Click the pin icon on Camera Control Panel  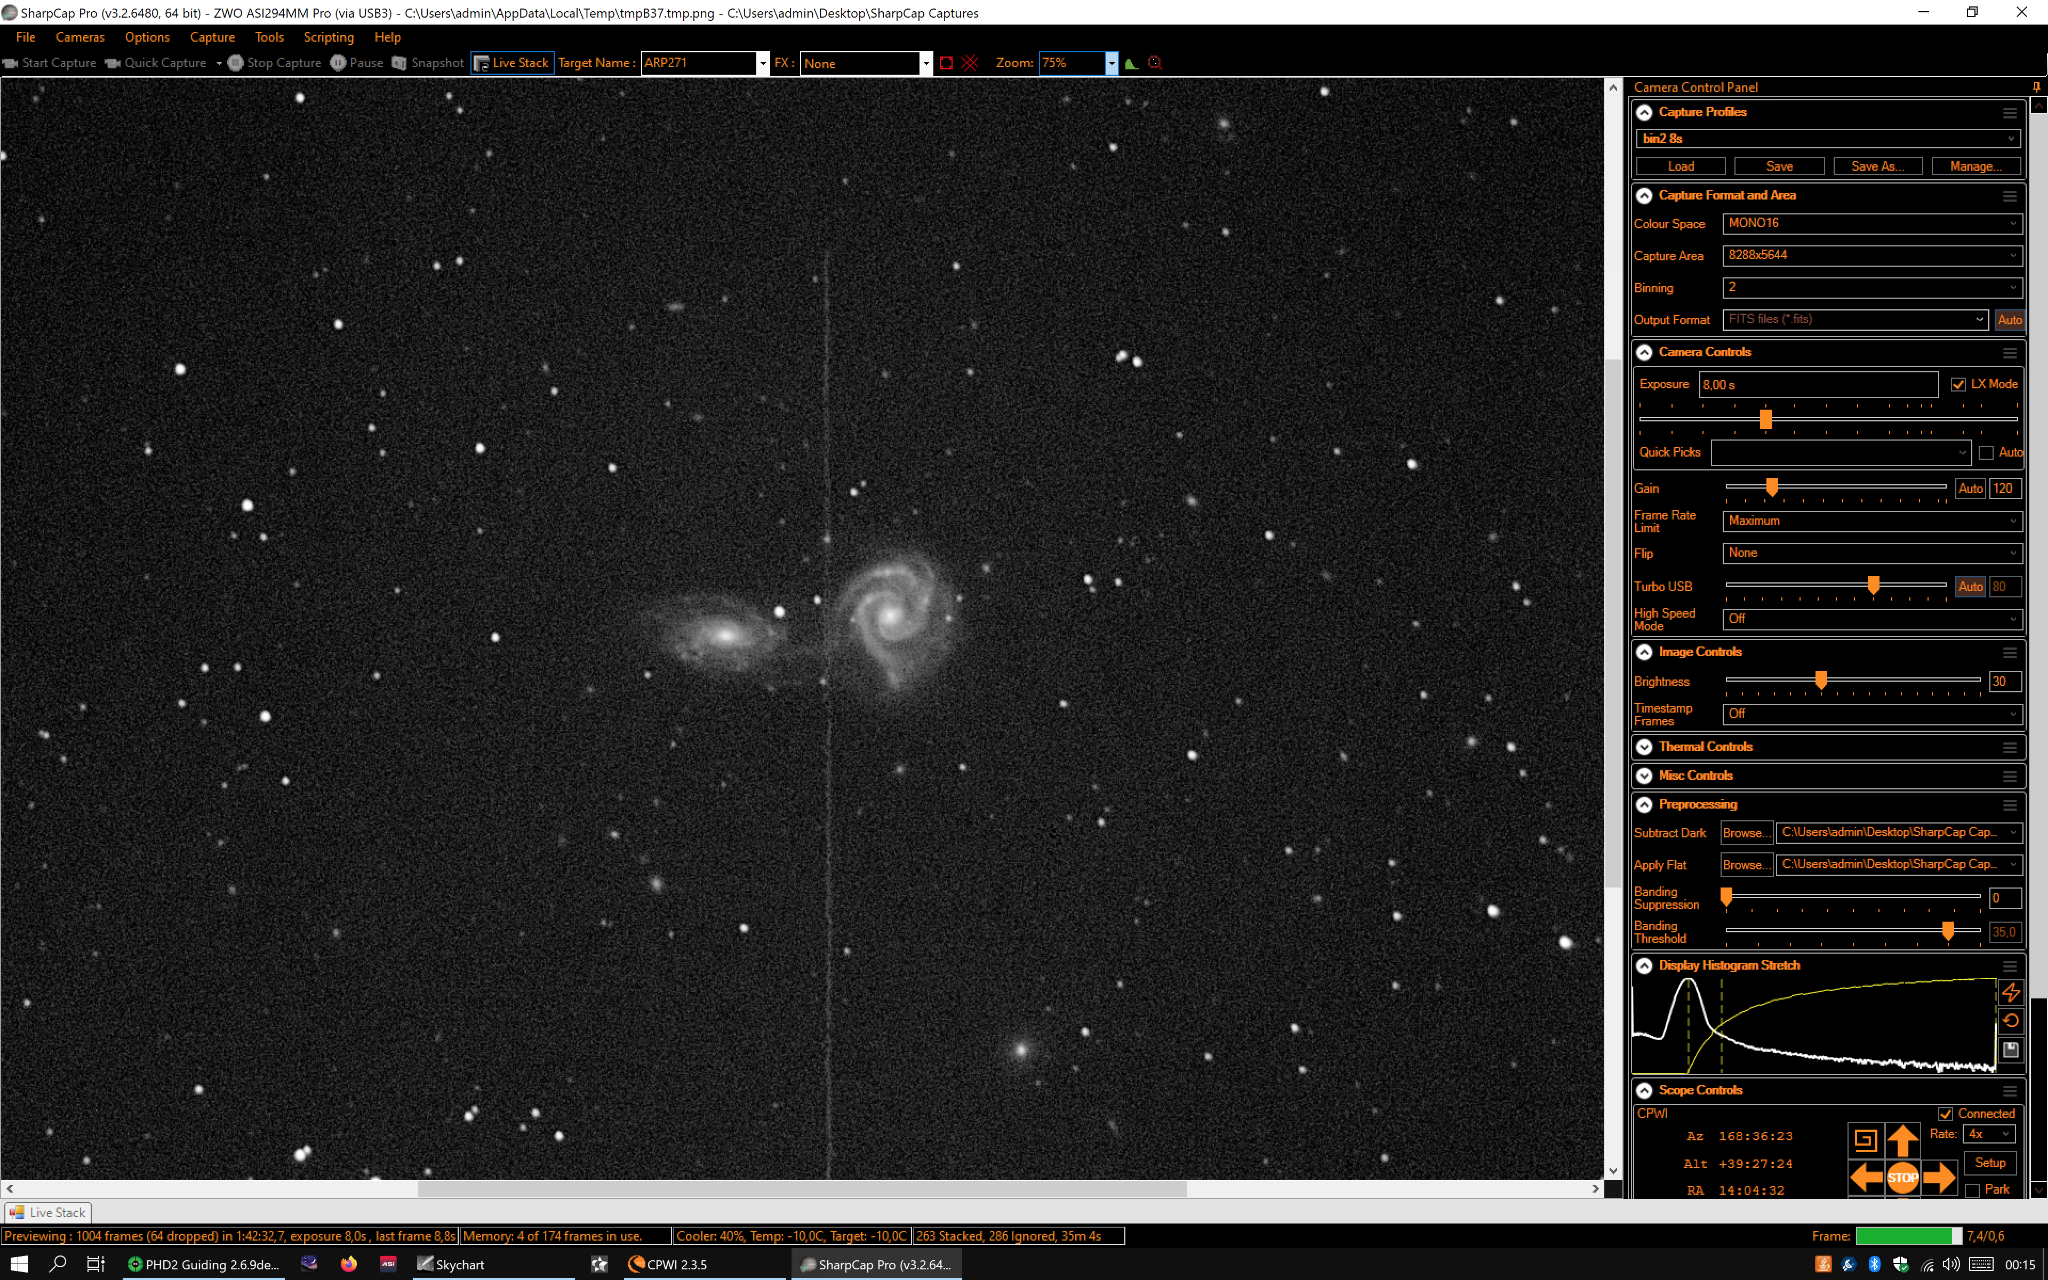pos(2036,87)
